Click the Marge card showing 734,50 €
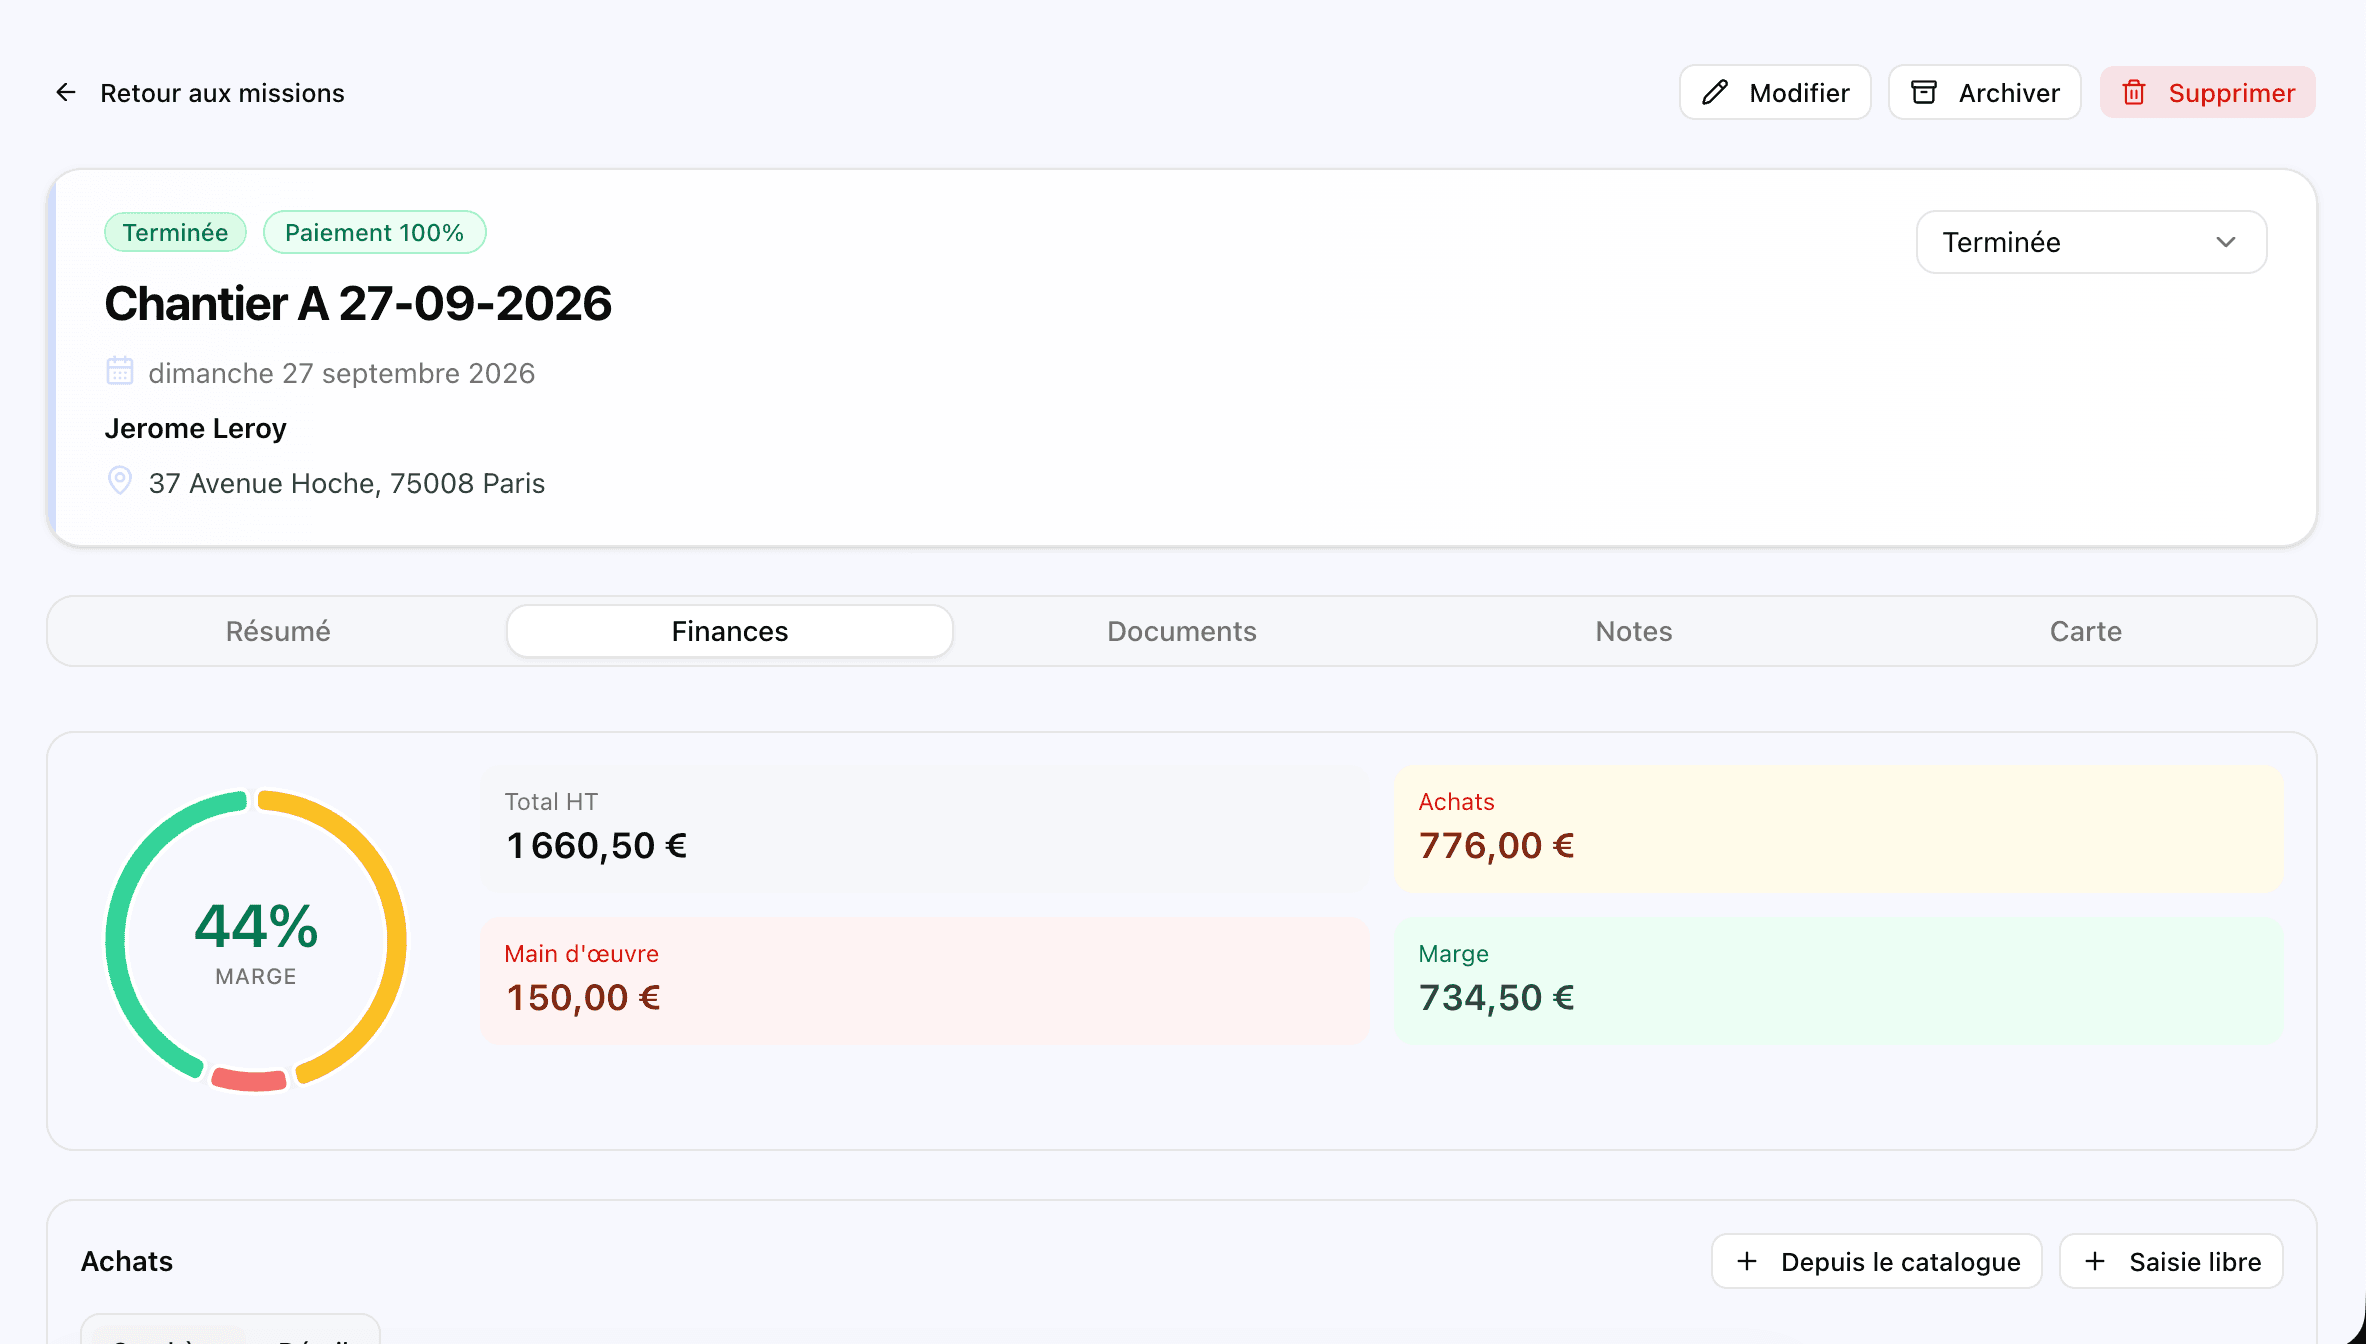This screenshot has height=1344, width=2366. pos(1838,980)
